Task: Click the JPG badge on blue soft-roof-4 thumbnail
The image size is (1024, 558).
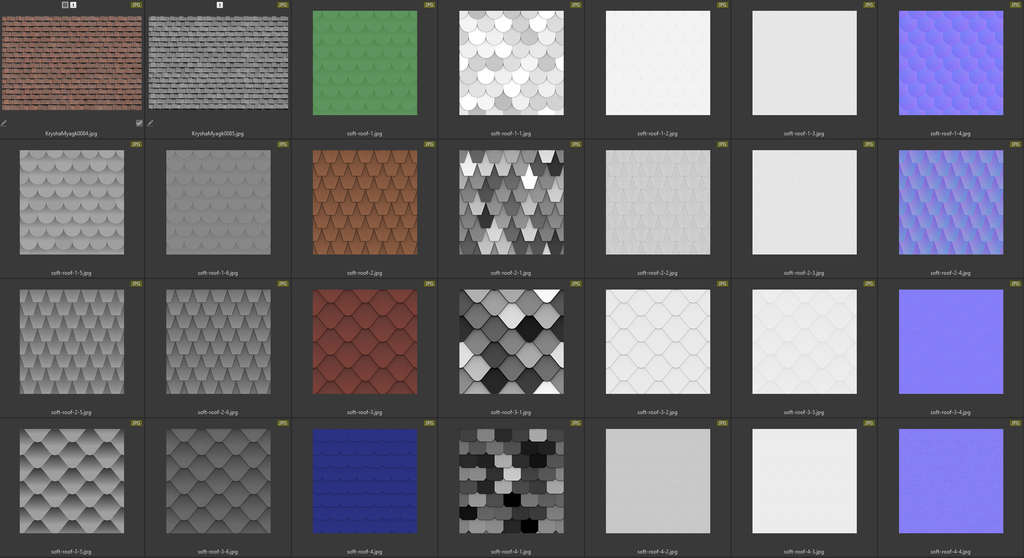Action: [428, 423]
